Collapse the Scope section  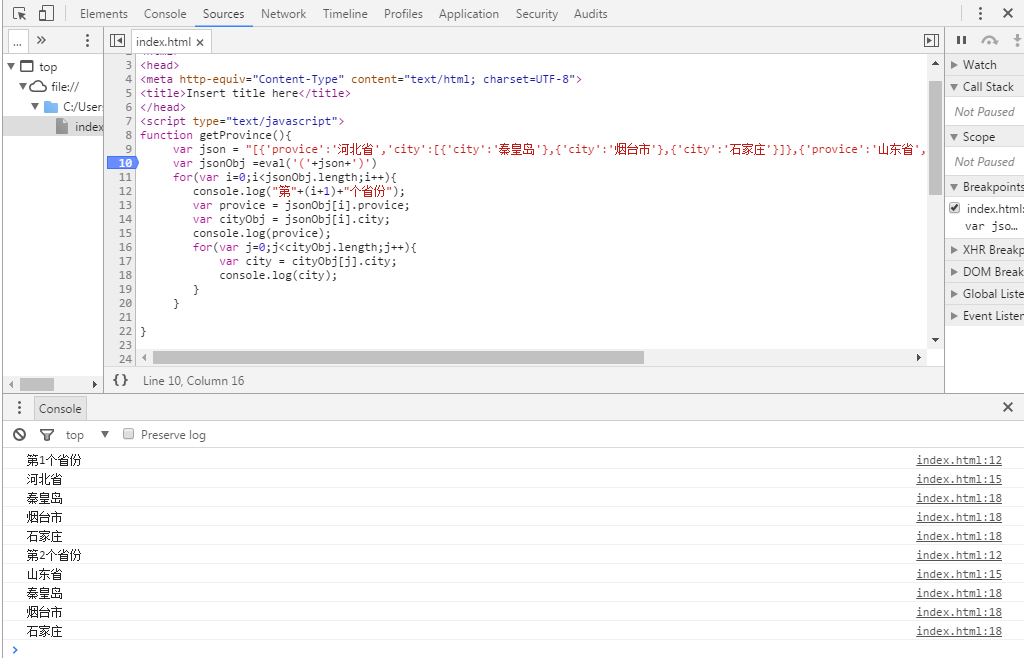(955, 137)
